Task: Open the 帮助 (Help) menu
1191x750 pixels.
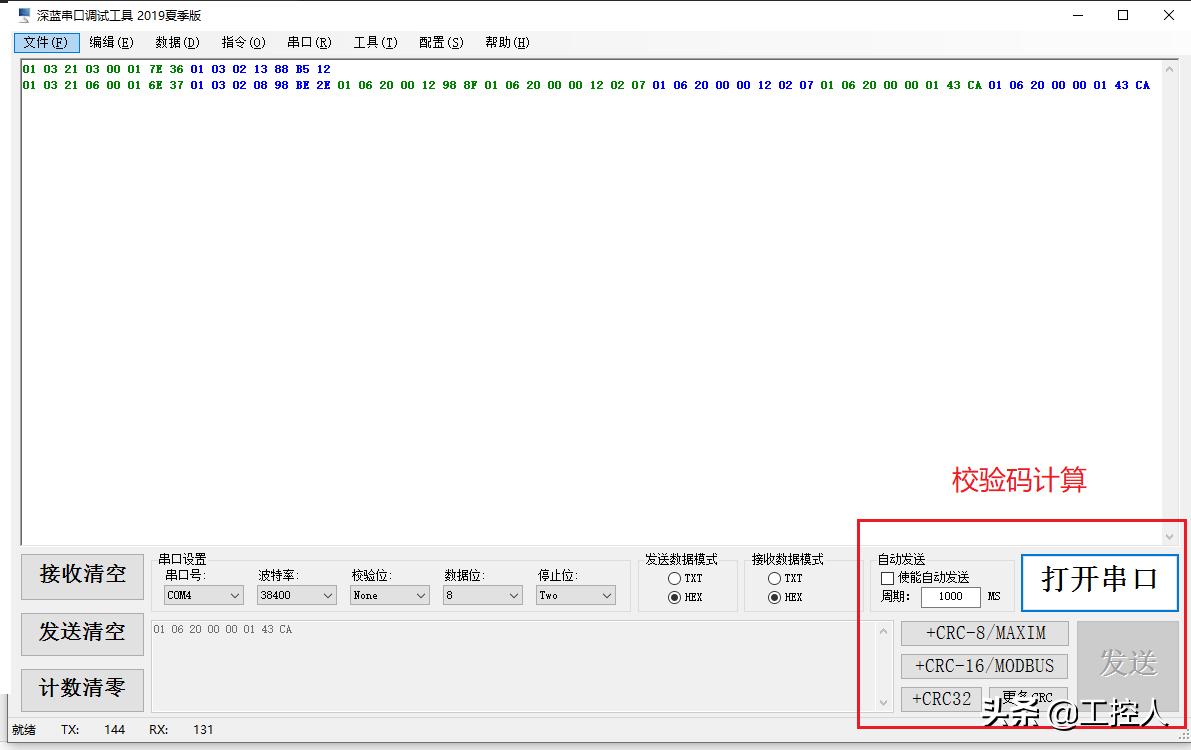Action: coord(506,42)
